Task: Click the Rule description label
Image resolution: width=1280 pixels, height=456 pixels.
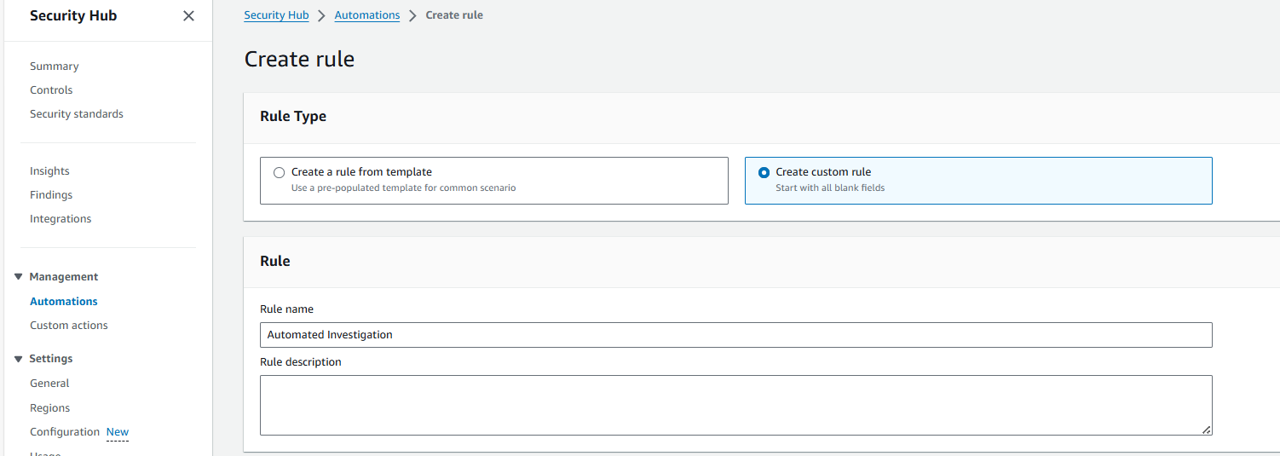Action: click(x=301, y=362)
